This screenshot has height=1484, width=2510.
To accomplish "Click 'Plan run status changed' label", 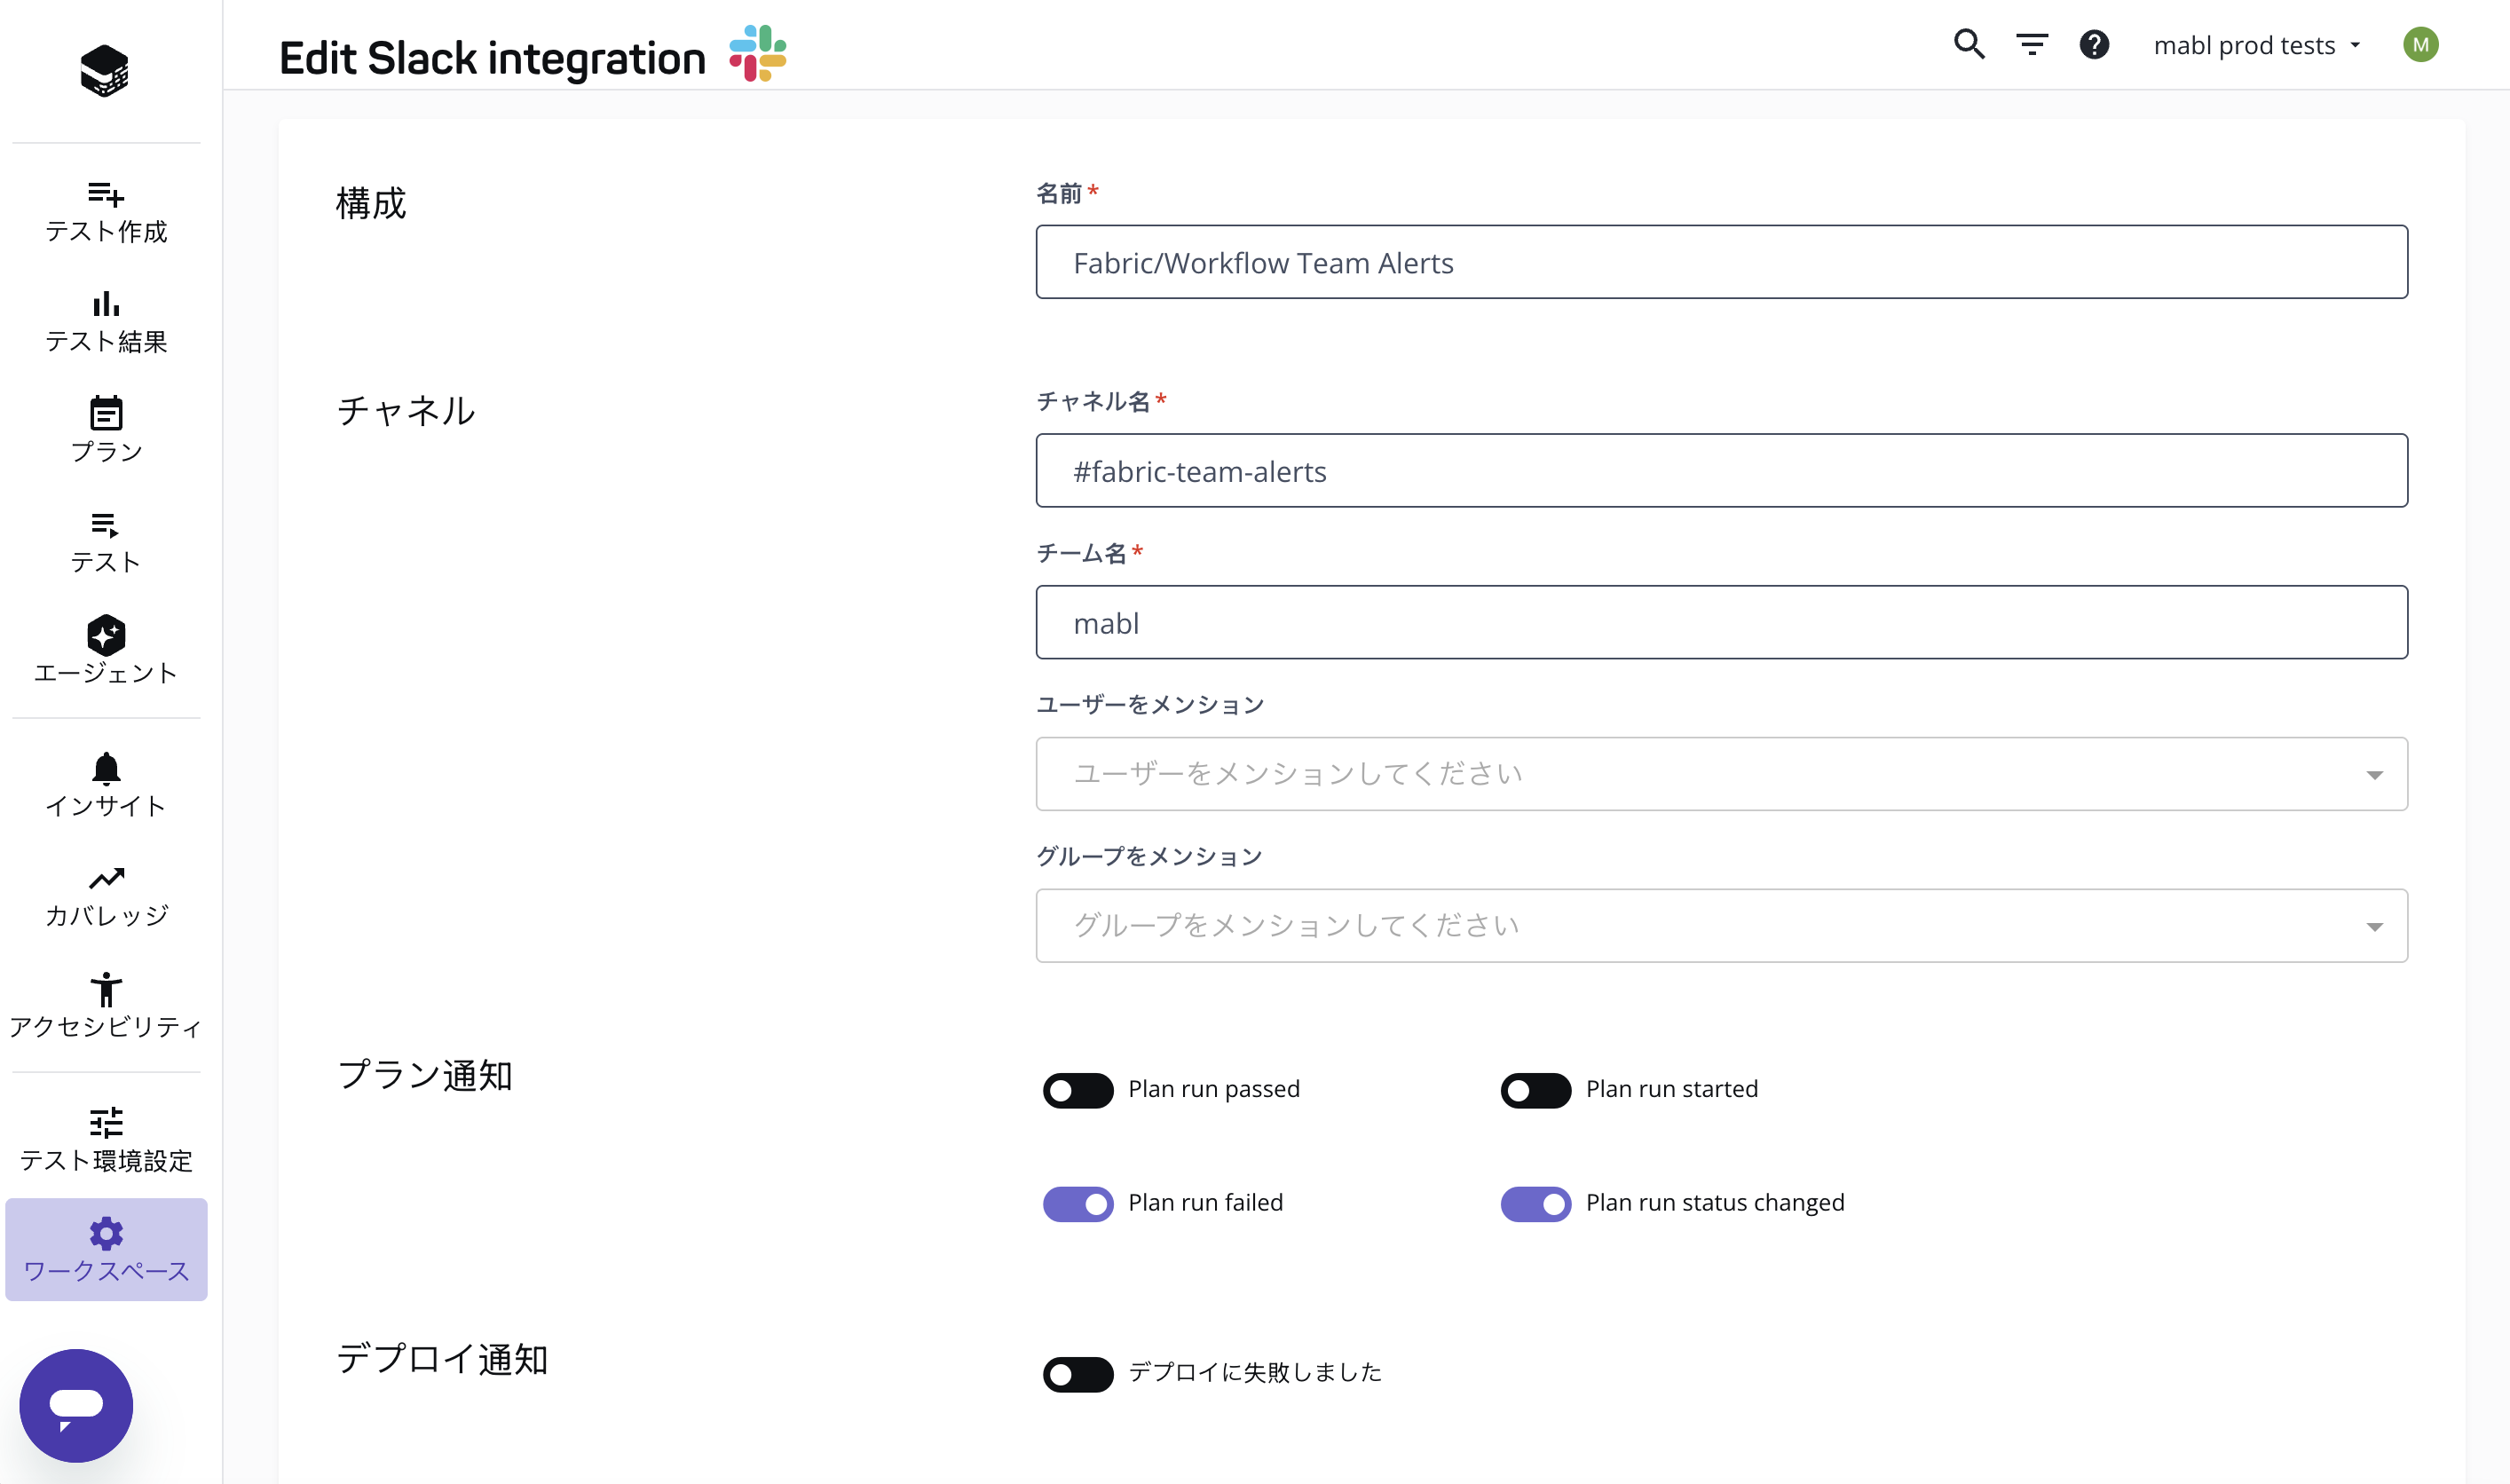I will point(1715,1202).
